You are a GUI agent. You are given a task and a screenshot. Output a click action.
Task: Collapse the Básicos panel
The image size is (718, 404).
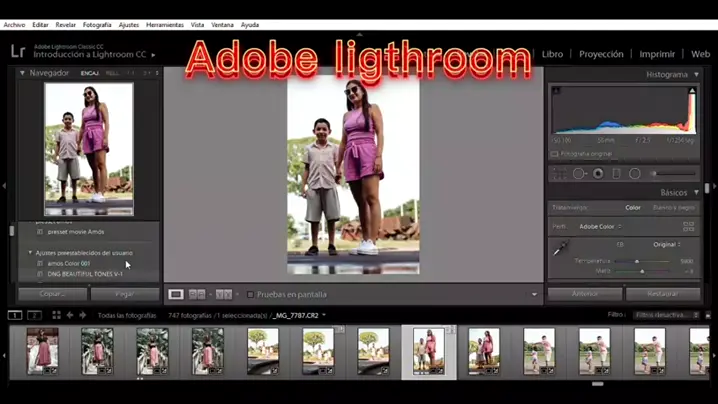click(696, 192)
